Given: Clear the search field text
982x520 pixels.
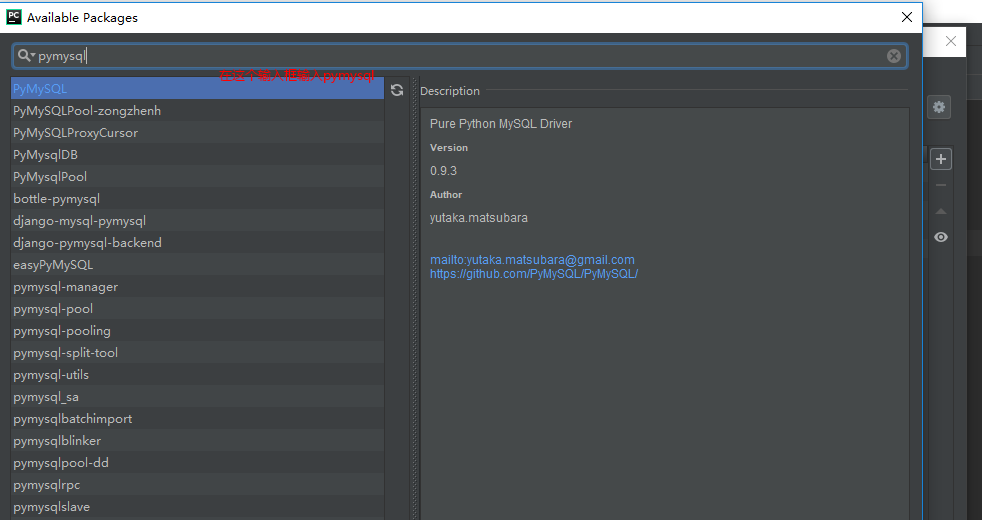Looking at the screenshot, I should click(894, 56).
